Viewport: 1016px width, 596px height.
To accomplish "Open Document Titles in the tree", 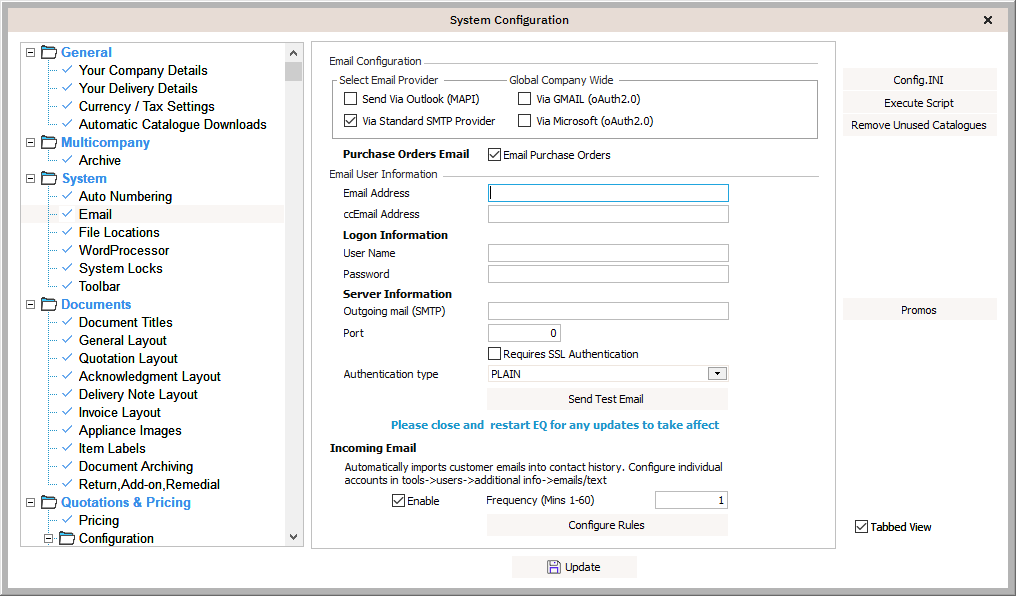I will point(126,322).
